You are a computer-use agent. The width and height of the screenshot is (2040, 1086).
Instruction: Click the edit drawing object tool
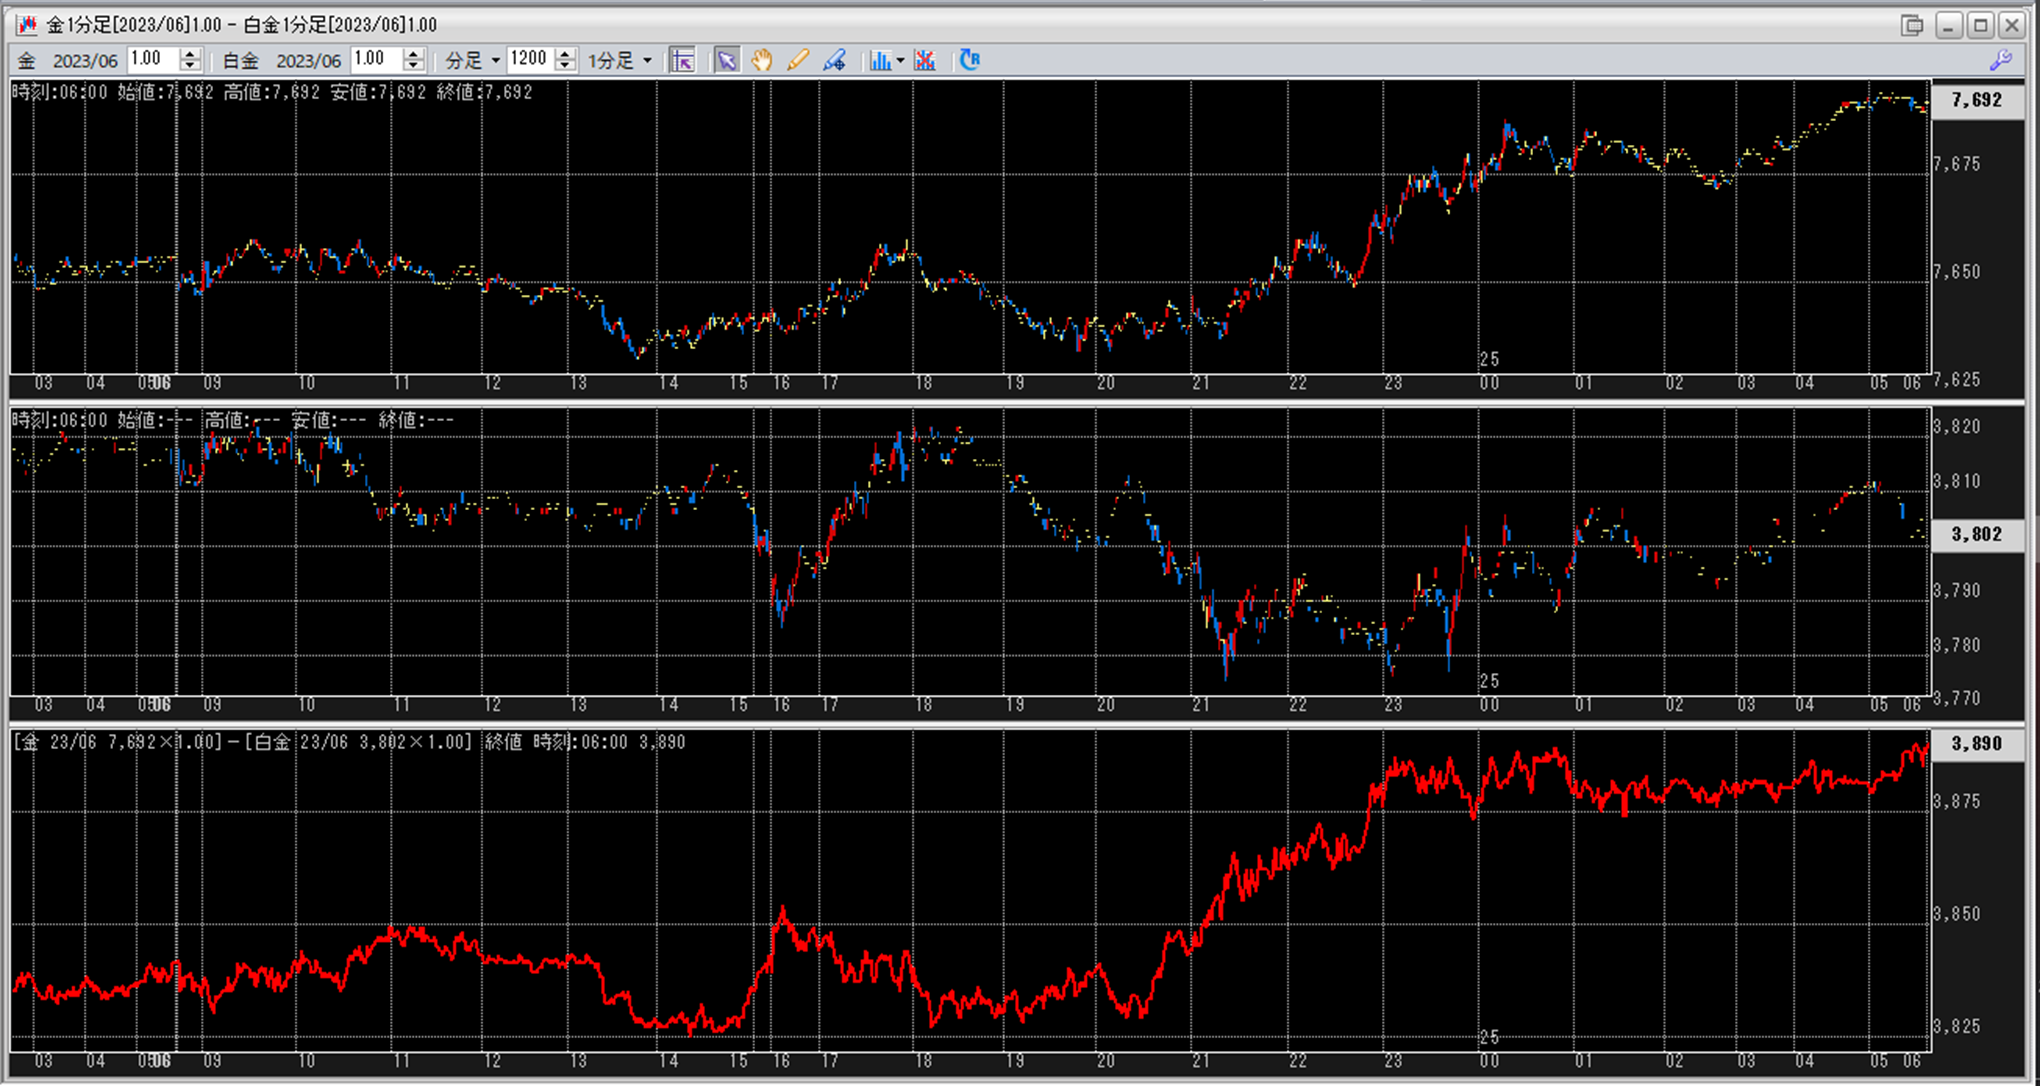tap(834, 60)
